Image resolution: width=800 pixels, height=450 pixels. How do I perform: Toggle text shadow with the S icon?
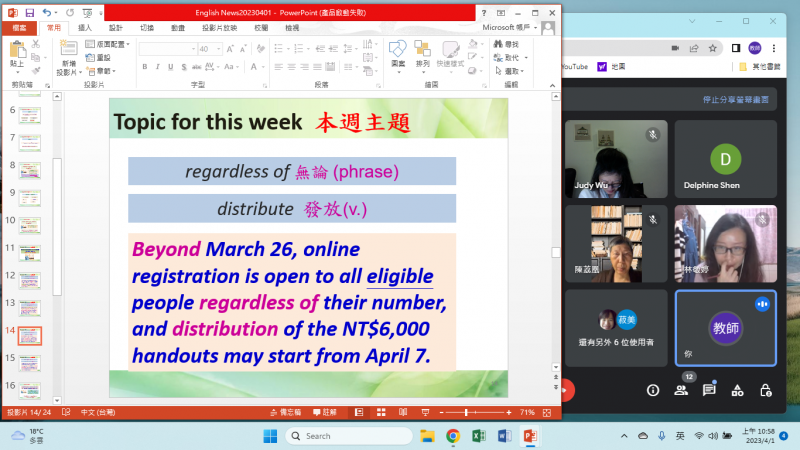[184, 67]
